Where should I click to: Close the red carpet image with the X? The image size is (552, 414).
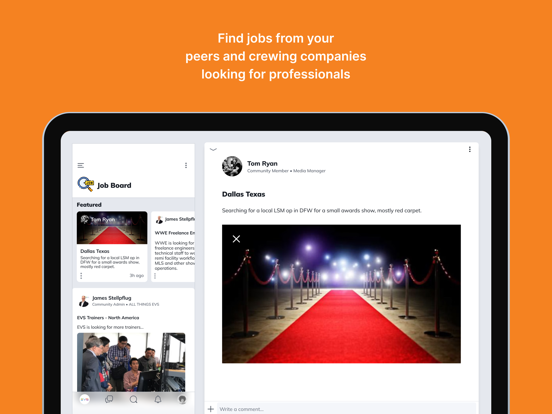pos(236,239)
